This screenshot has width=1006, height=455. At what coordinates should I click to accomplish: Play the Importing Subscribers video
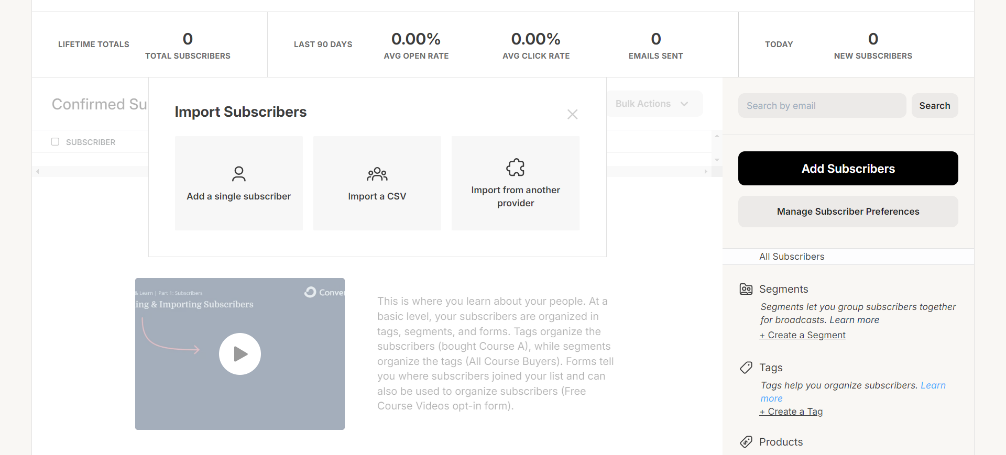tap(240, 353)
